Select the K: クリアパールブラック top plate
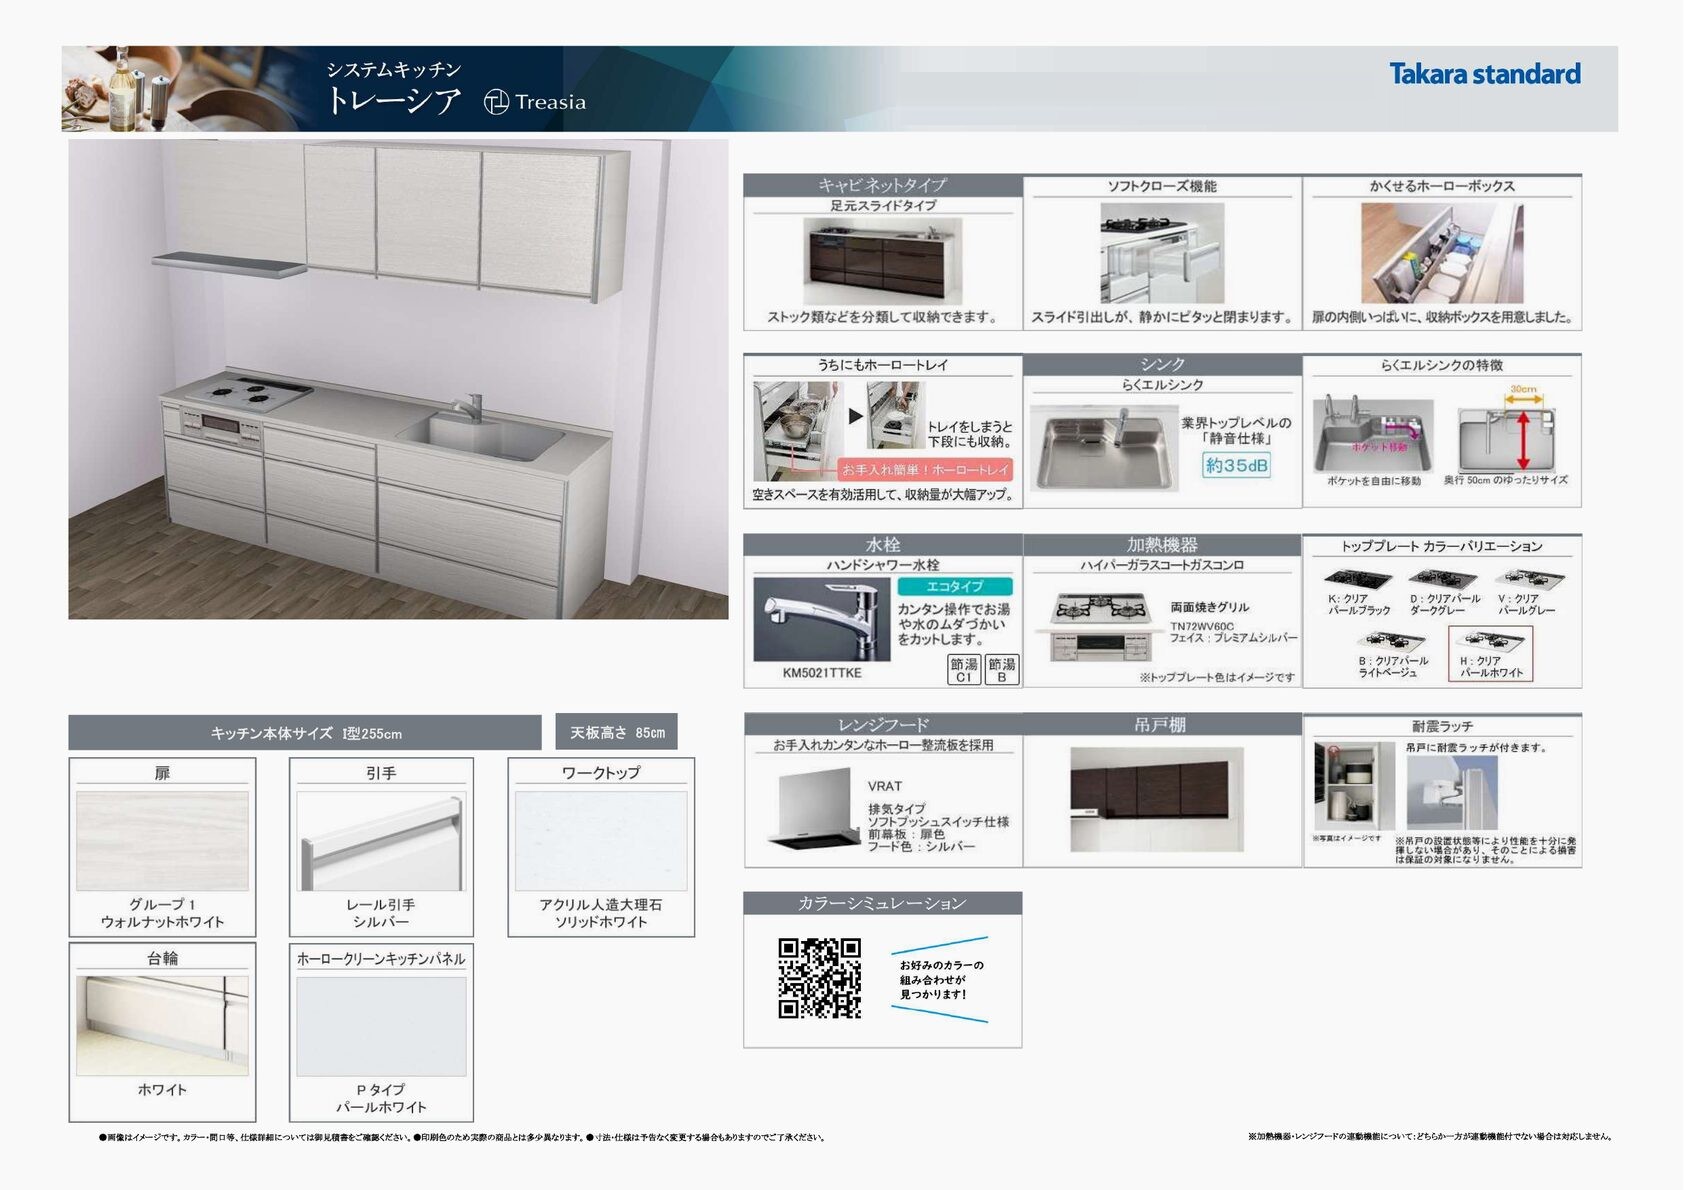Image resolution: width=1684 pixels, height=1190 pixels. tap(1358, 592)
